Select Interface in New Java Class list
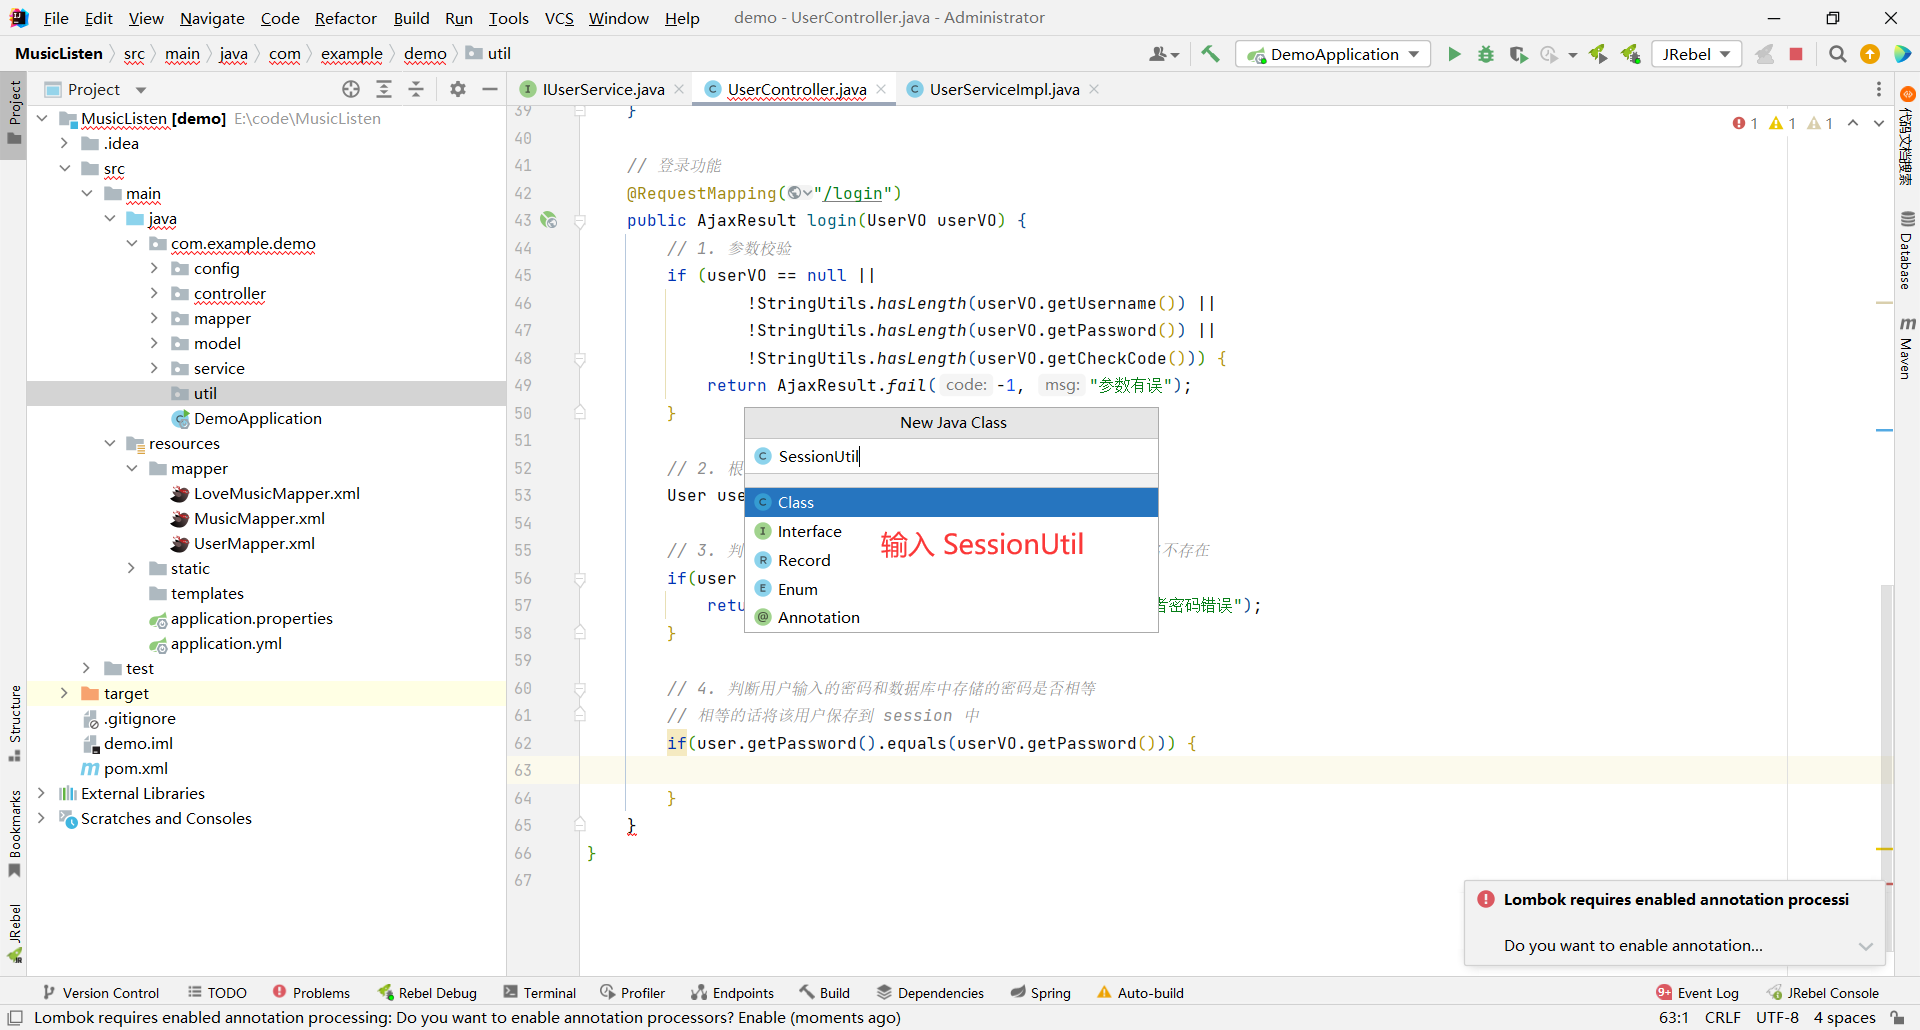Image resolution: width=1920 pixels, height=1030 pixels. 809,531
